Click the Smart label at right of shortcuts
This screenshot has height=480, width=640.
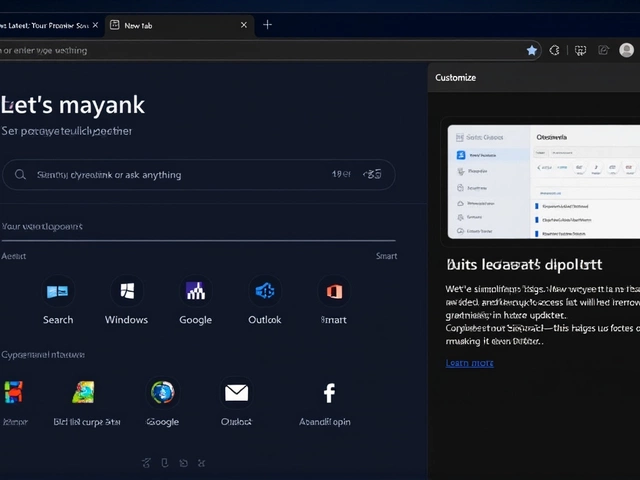[x=386, y=256]
